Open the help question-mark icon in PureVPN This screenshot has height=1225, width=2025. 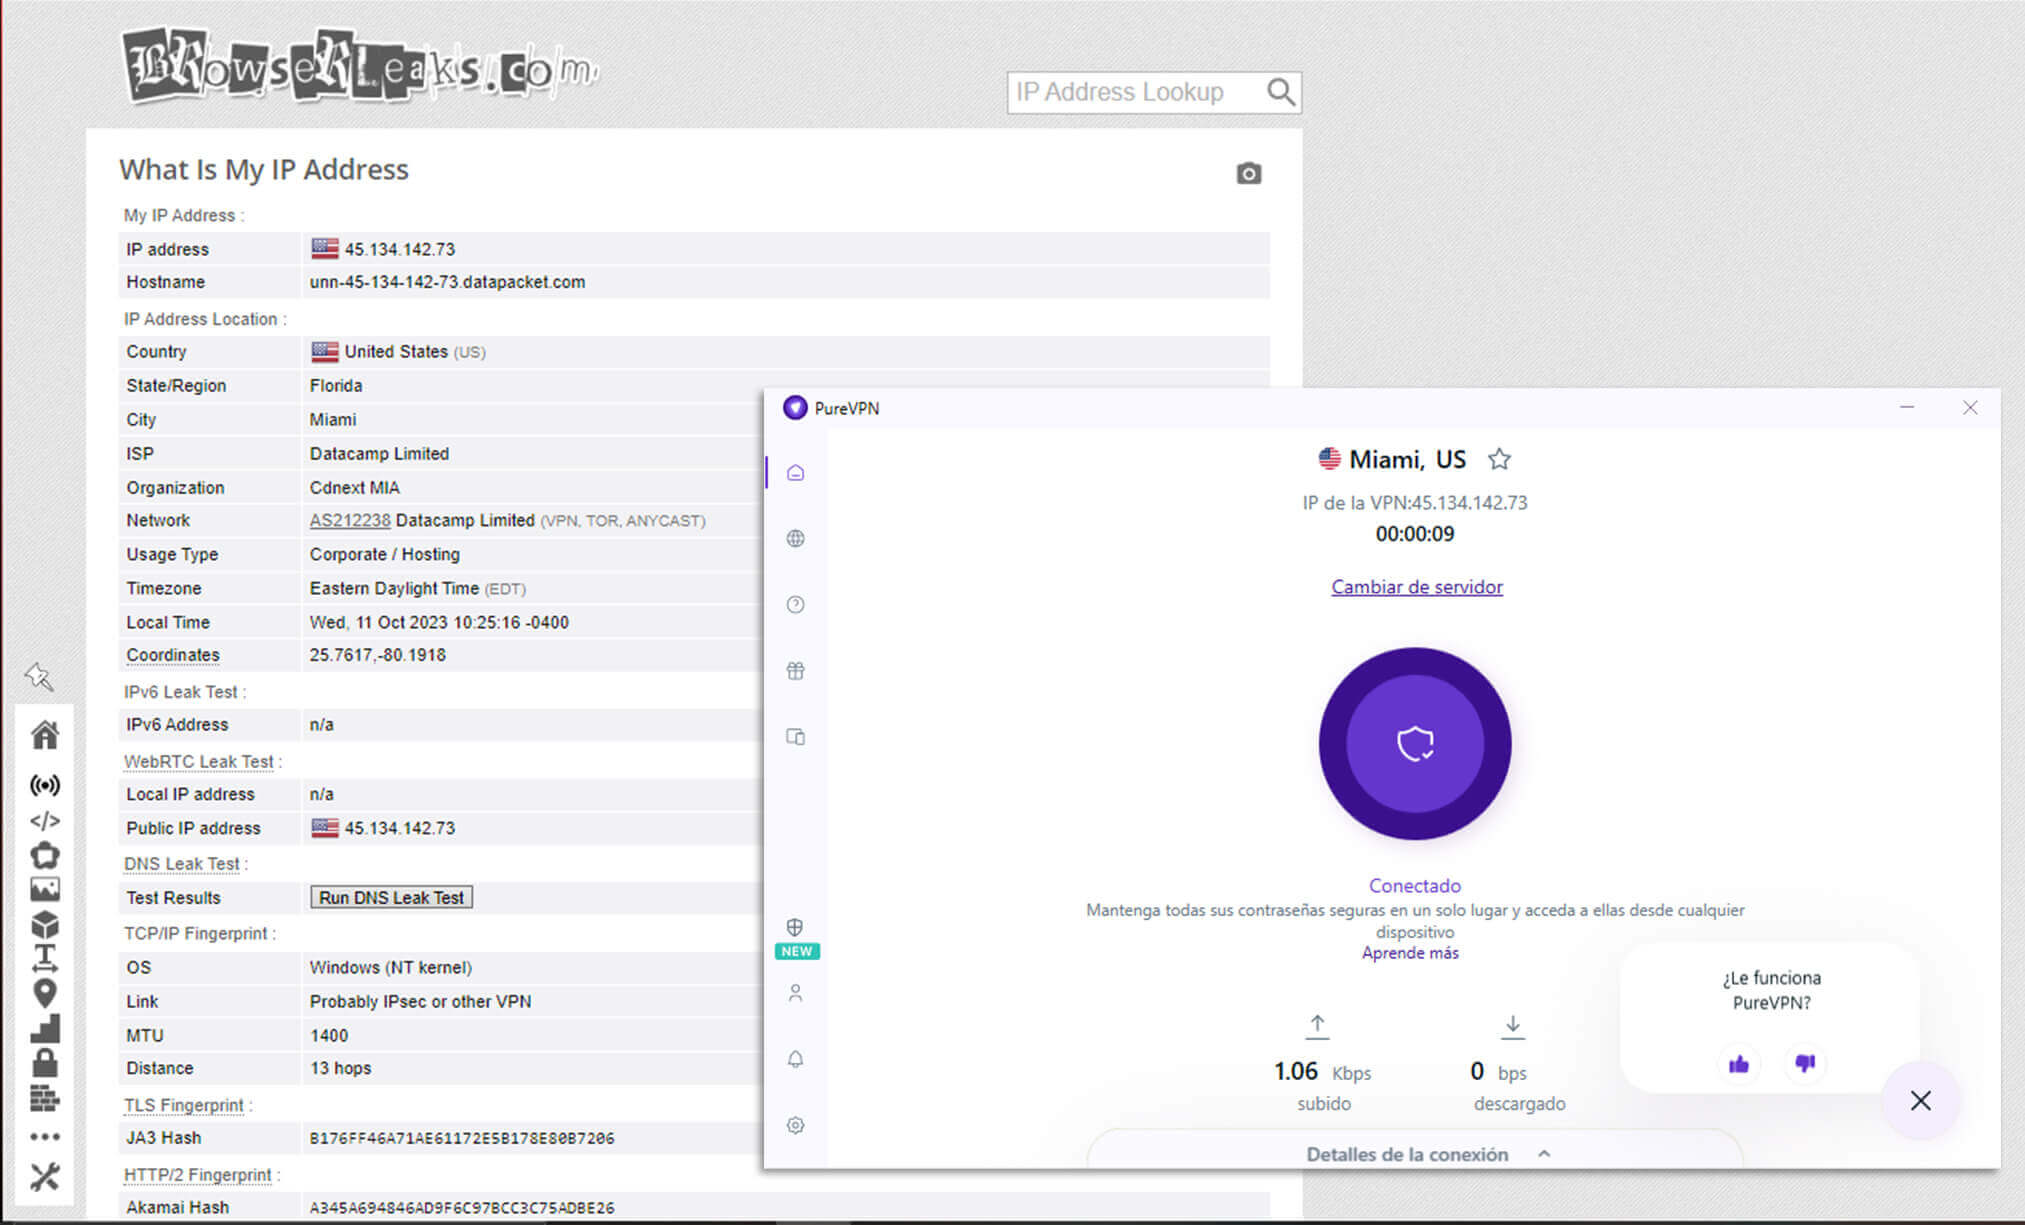pos(795,604)
